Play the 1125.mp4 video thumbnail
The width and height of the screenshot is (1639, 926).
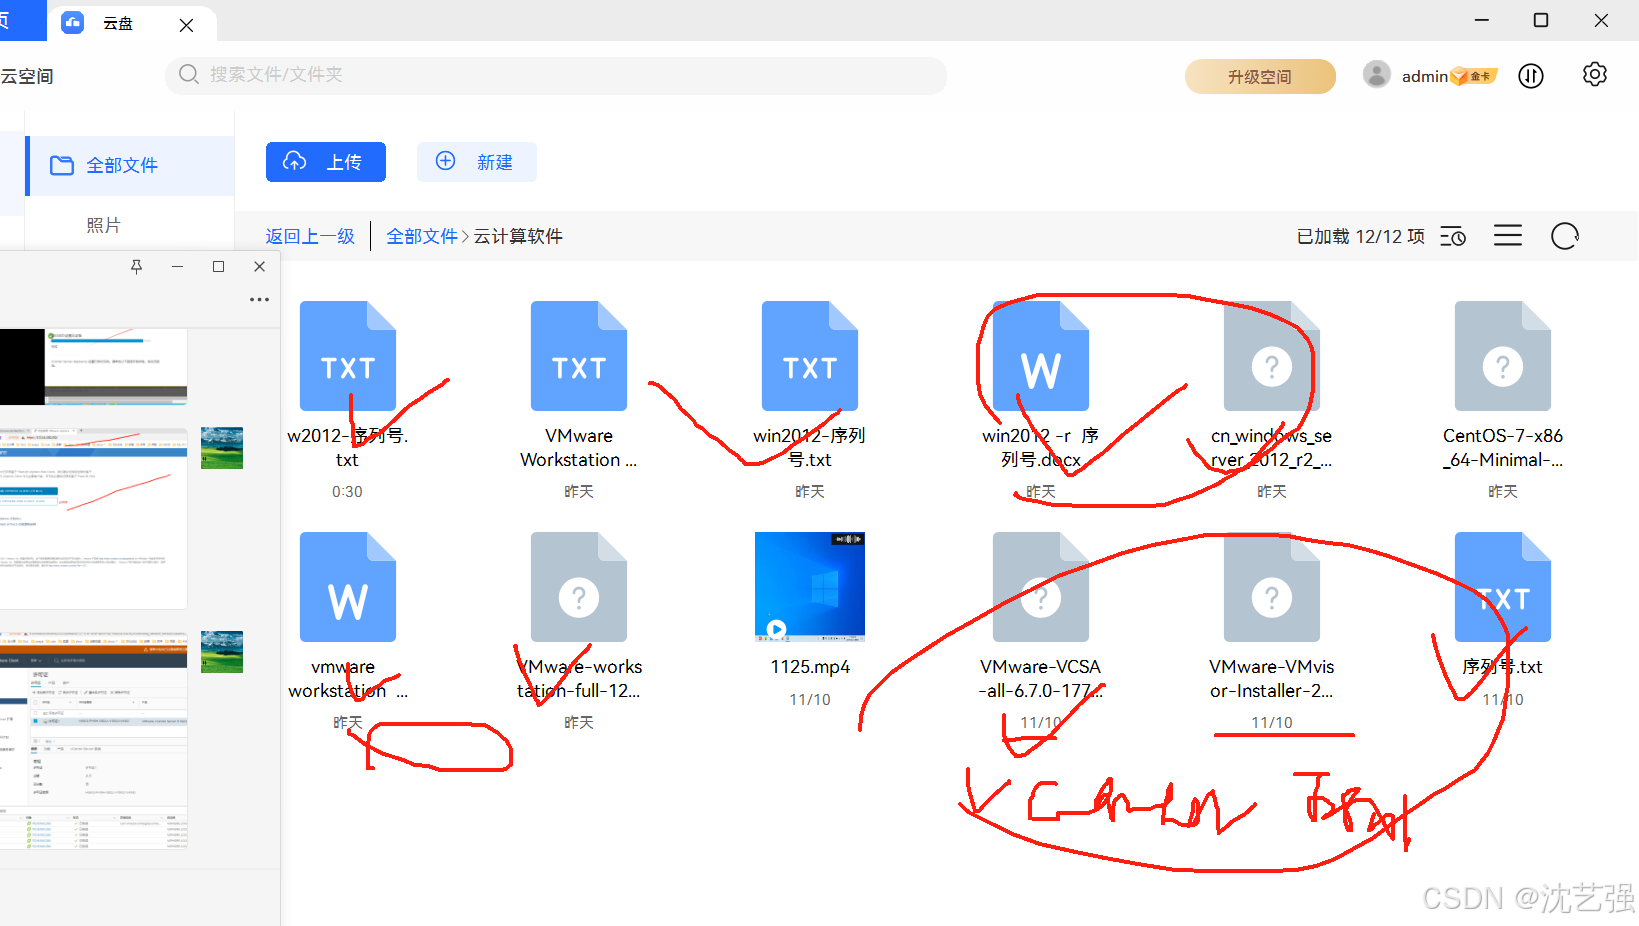[810, 587]
